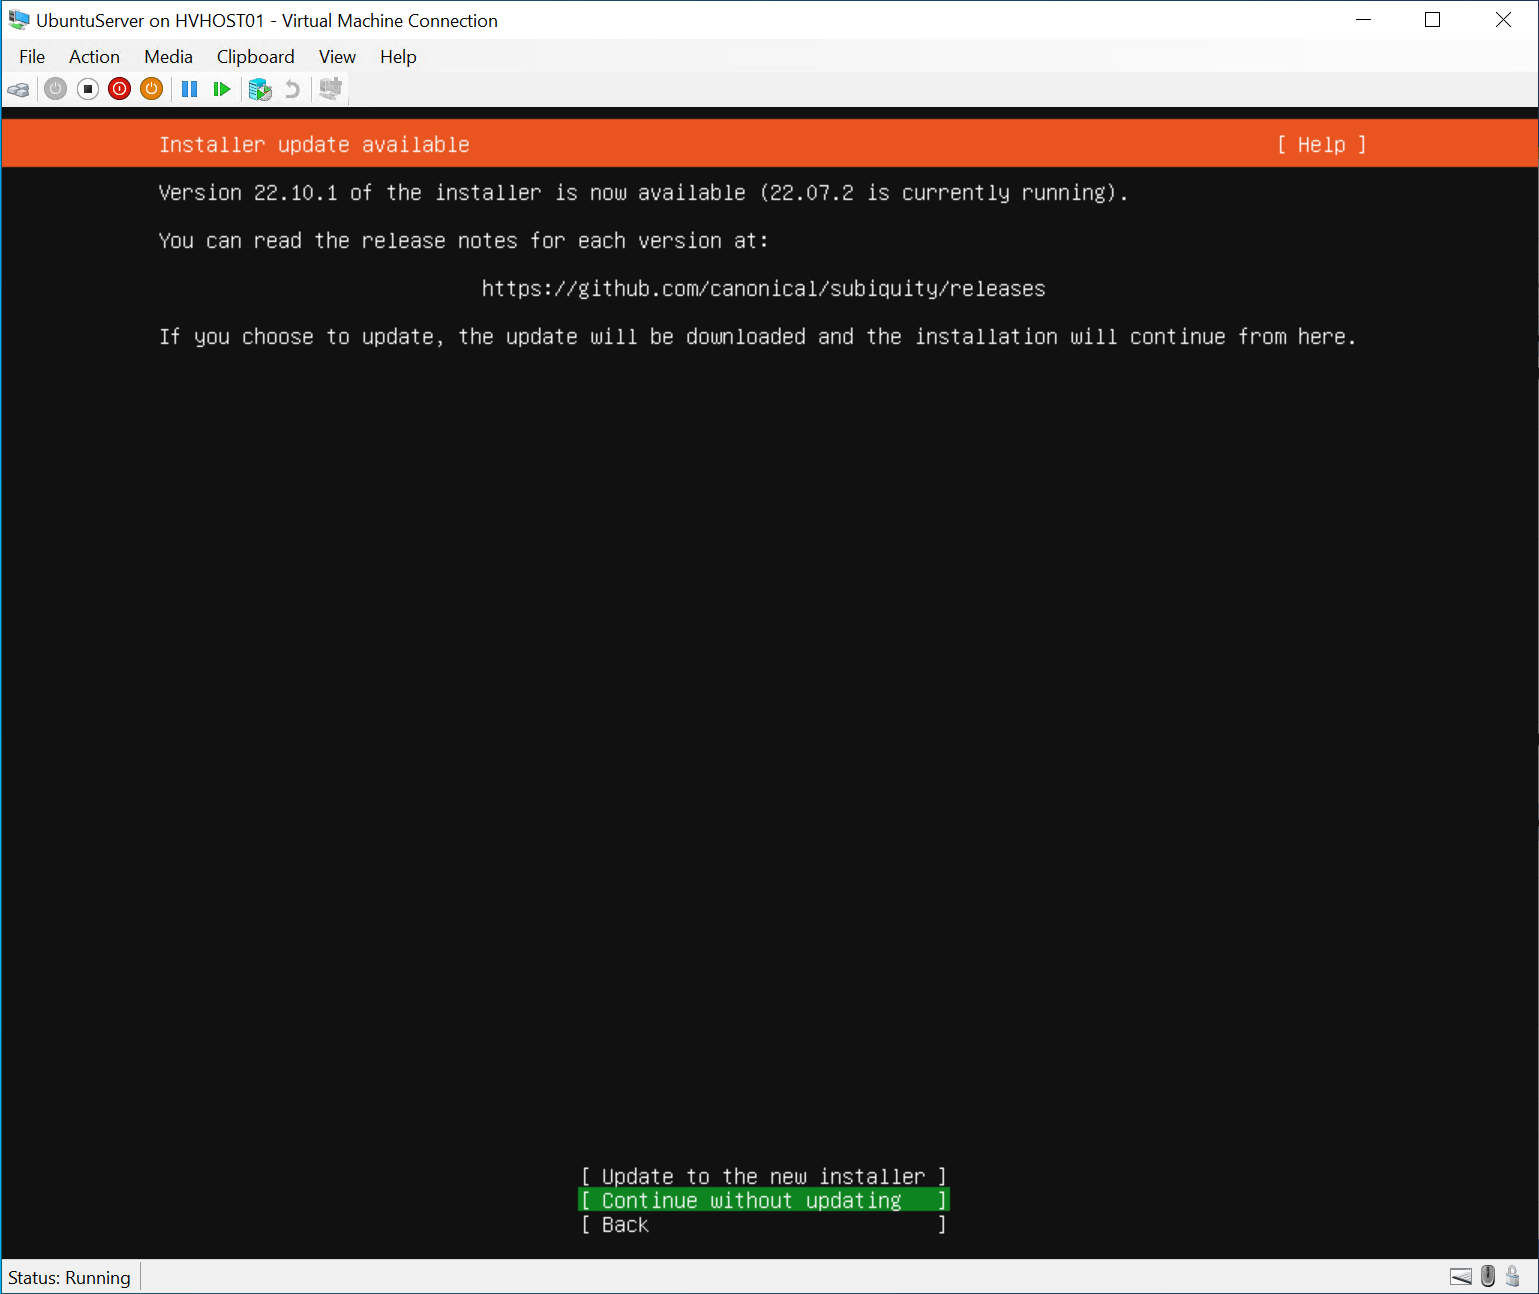Open the Action menu
Image resolution: width=1539 pixels, height=1294 pixels.
(94, 57)
